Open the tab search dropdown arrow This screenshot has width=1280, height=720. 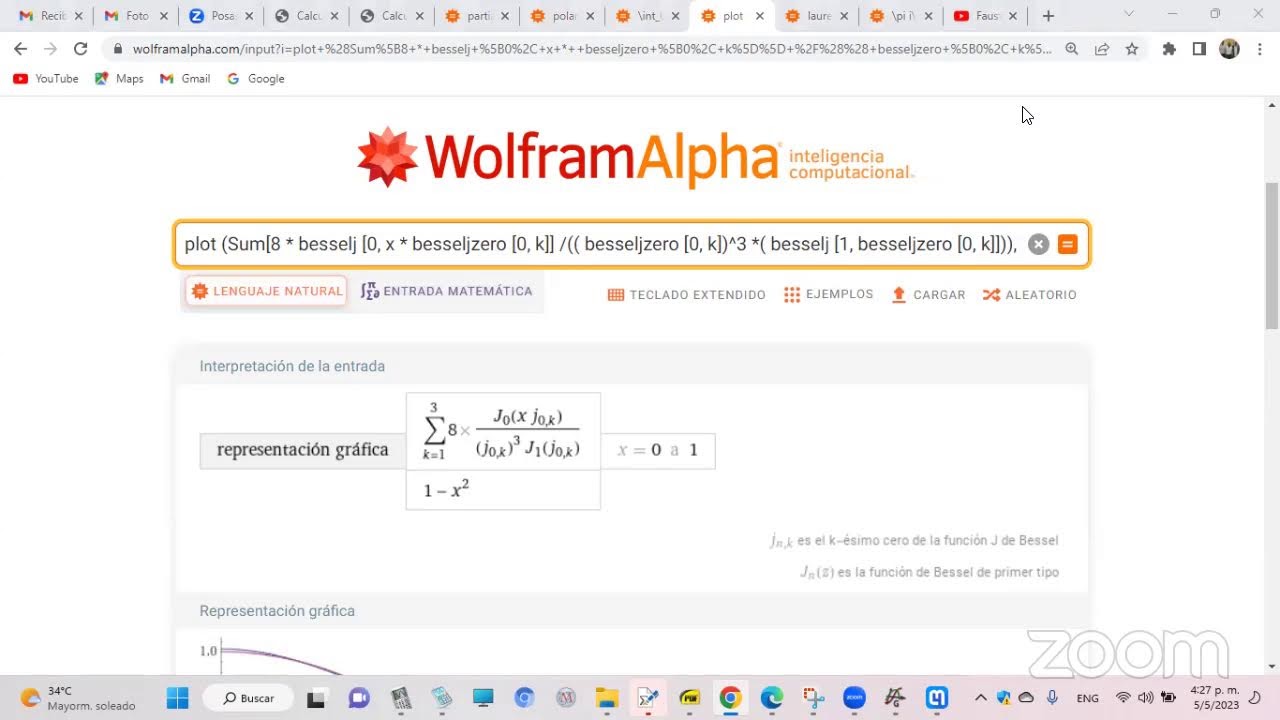click(x=1128, y=13)
